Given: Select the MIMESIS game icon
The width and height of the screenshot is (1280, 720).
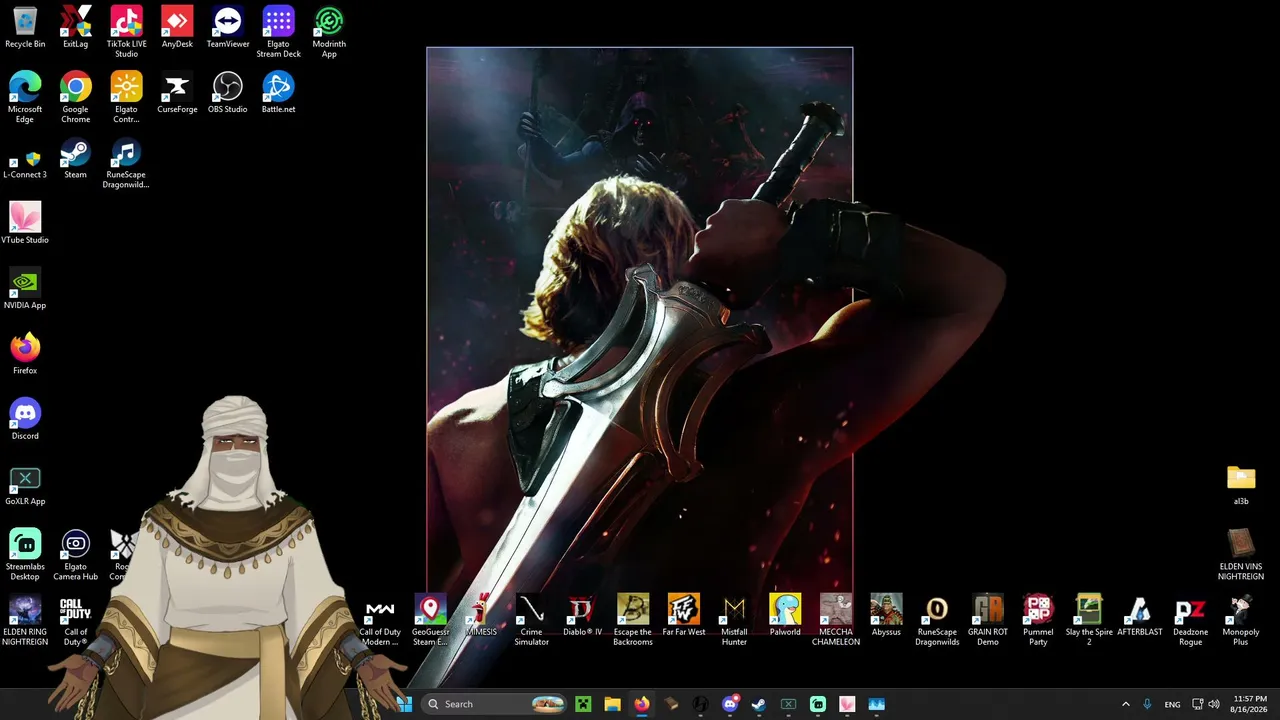Looking at the screenshot, I should coord(481,615).
